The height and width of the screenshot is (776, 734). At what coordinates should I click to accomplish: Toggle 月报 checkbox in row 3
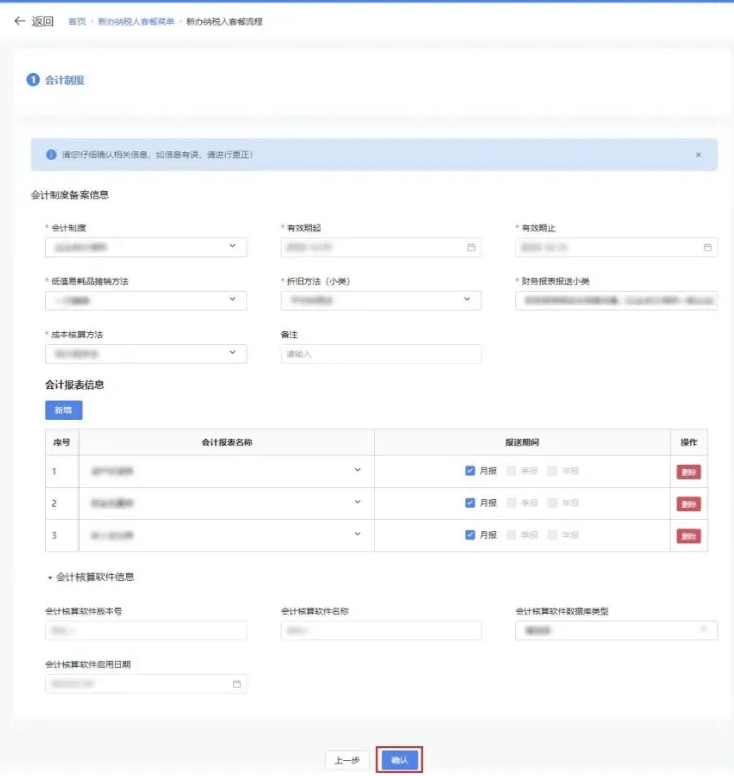click(x=470, y=535)
